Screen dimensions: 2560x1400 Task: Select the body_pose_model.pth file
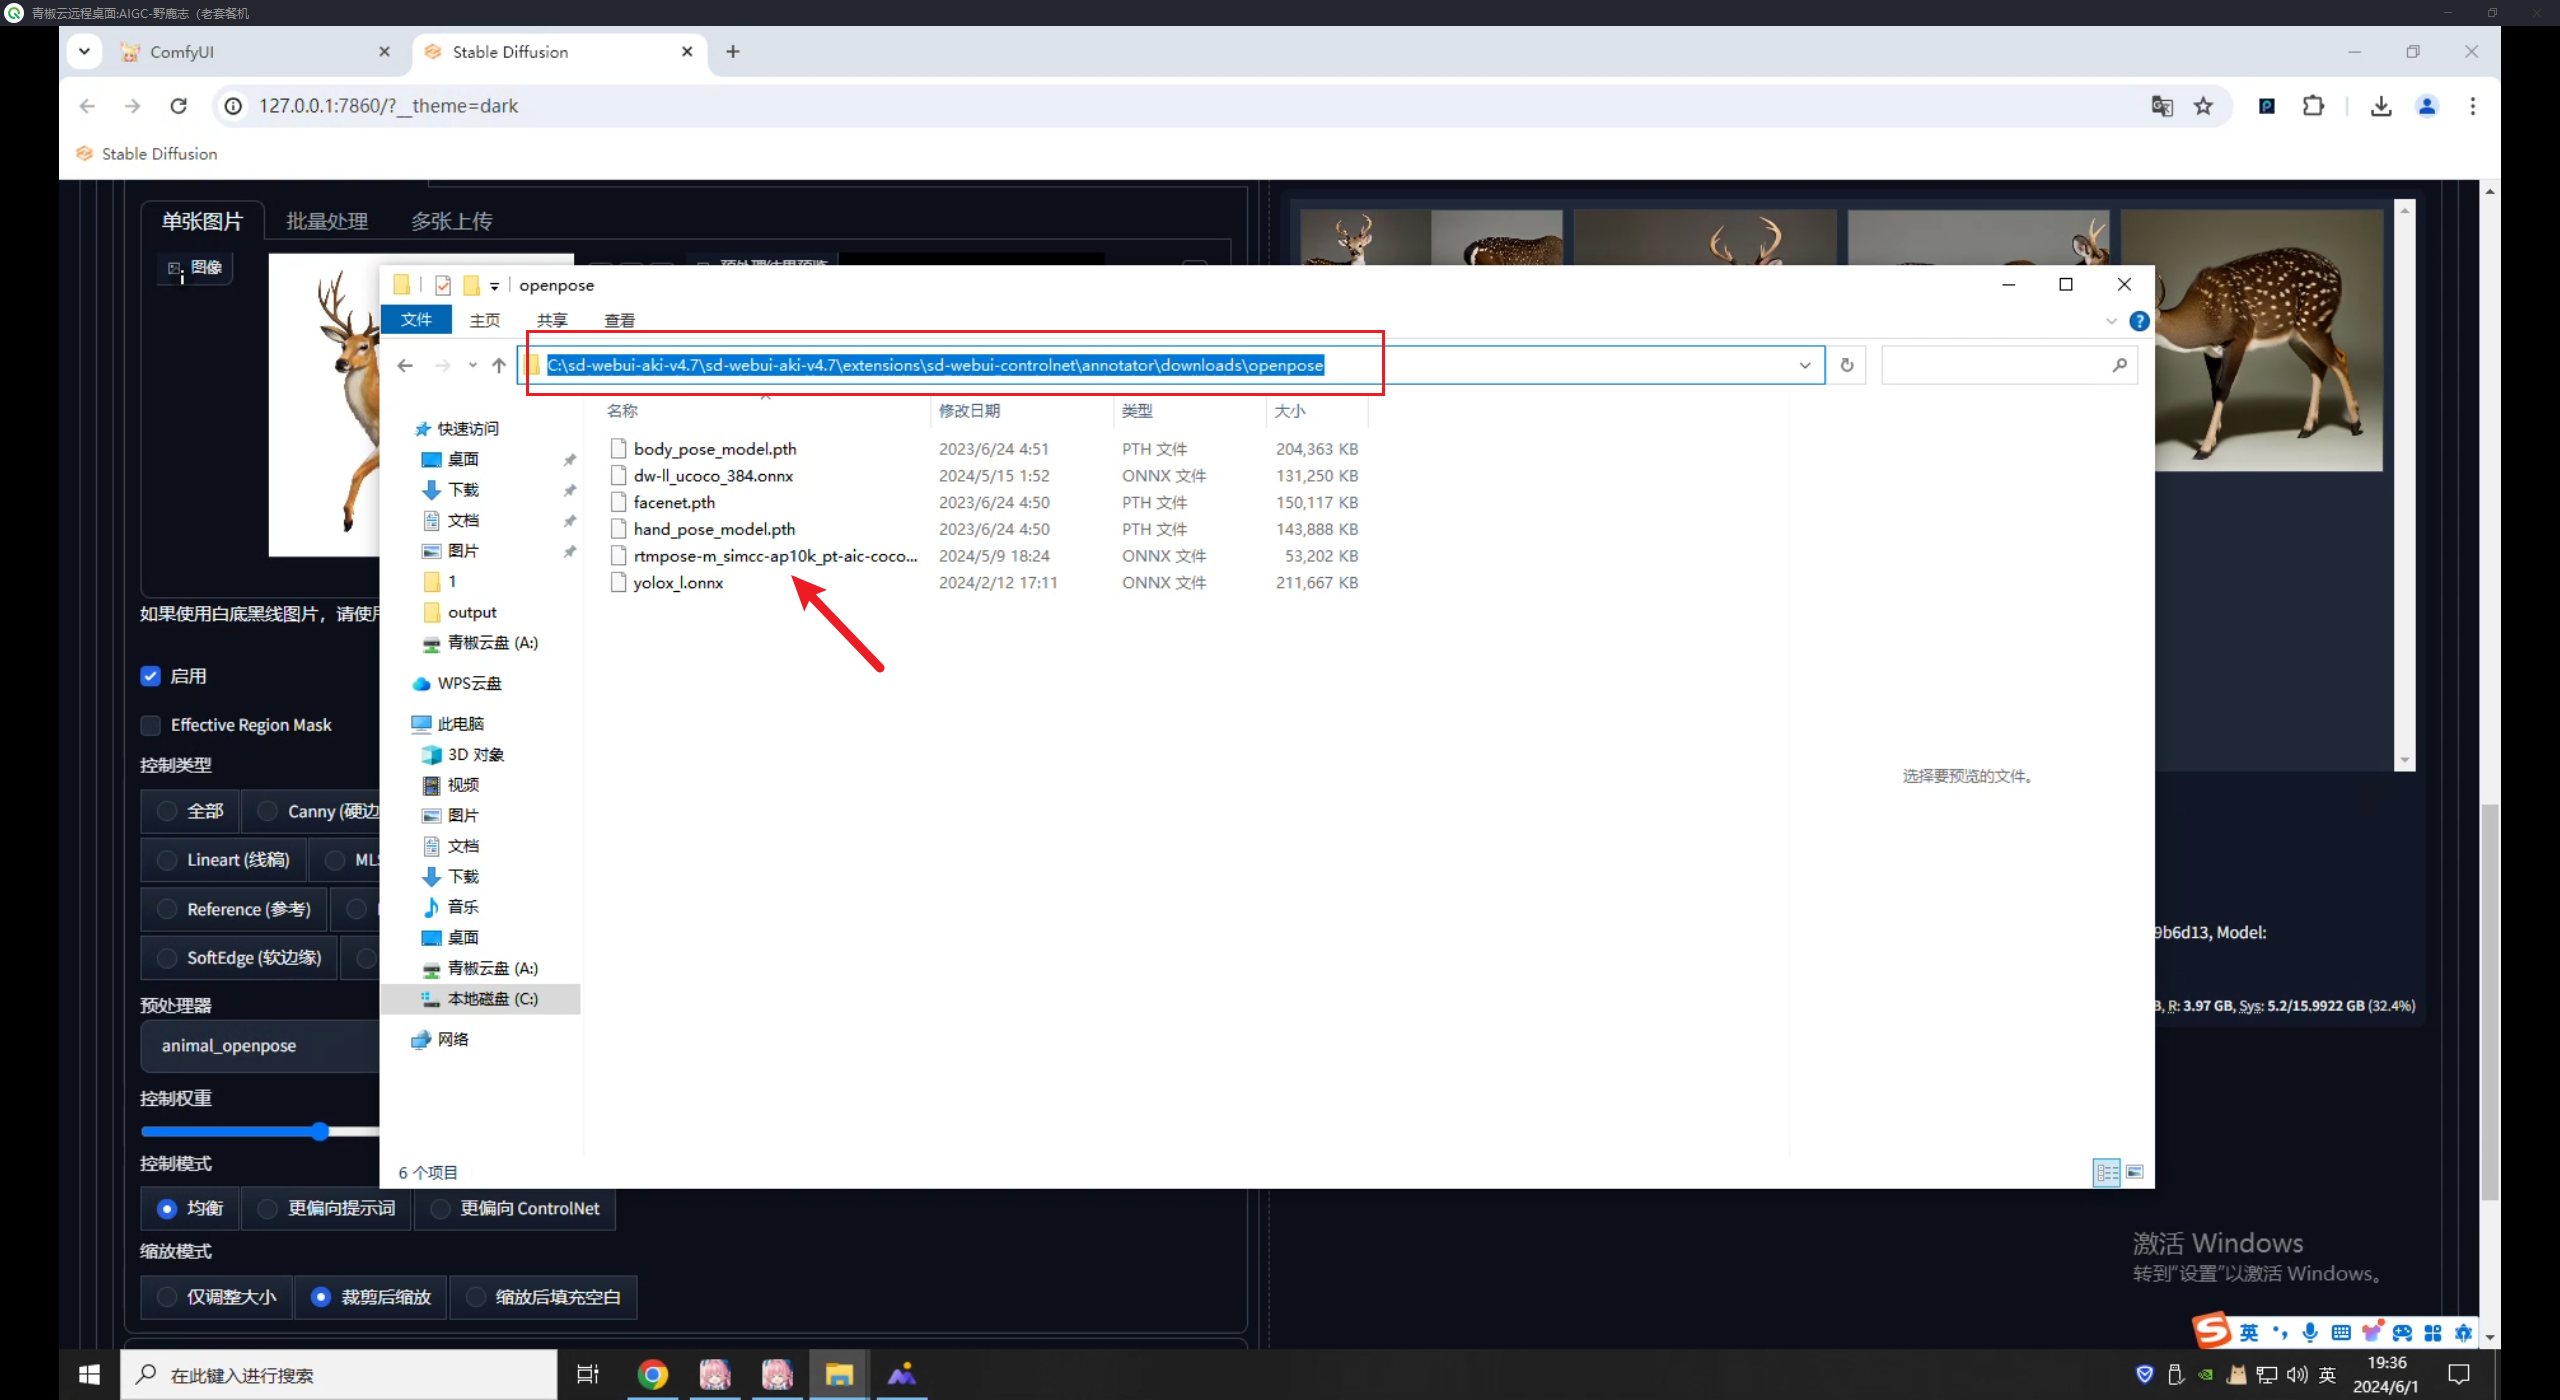pyautogui.click(x=715, y=449)
